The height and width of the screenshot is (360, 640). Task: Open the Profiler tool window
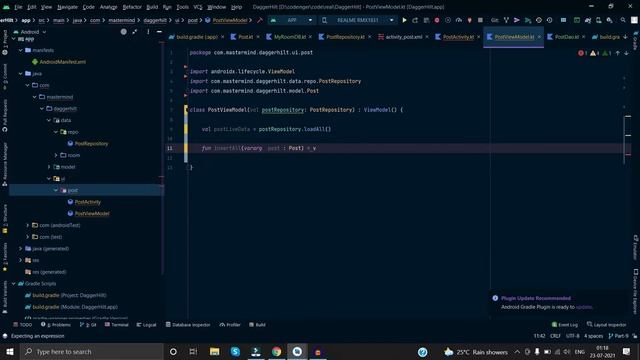point(230,325)
